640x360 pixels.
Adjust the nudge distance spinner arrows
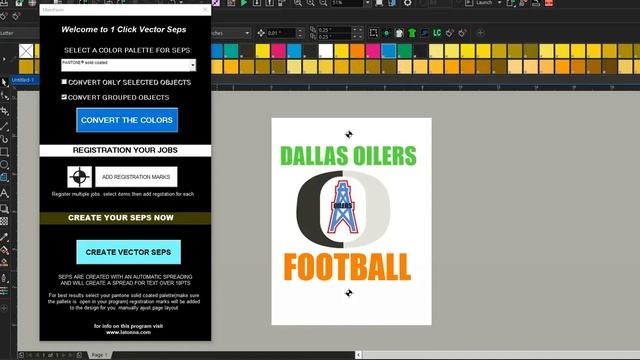tap(300, 33)
